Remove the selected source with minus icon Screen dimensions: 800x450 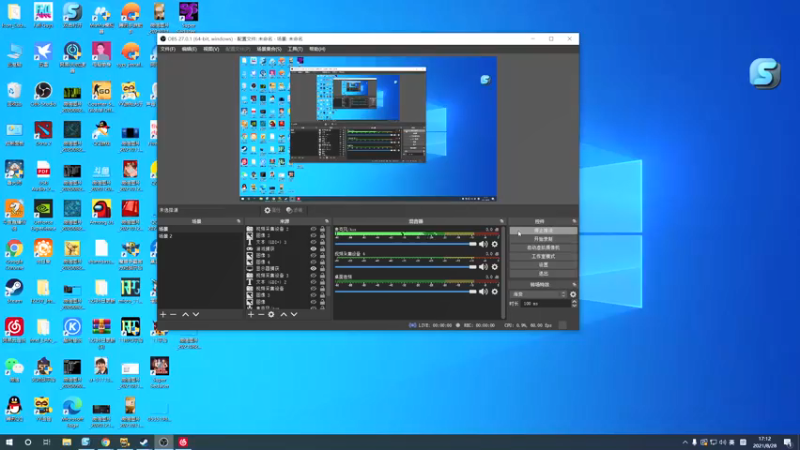coord(261,314)
